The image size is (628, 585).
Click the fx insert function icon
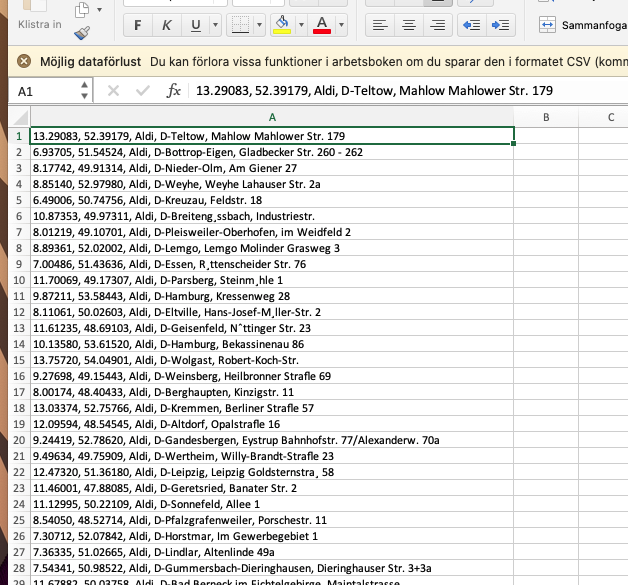coord(173,91)
